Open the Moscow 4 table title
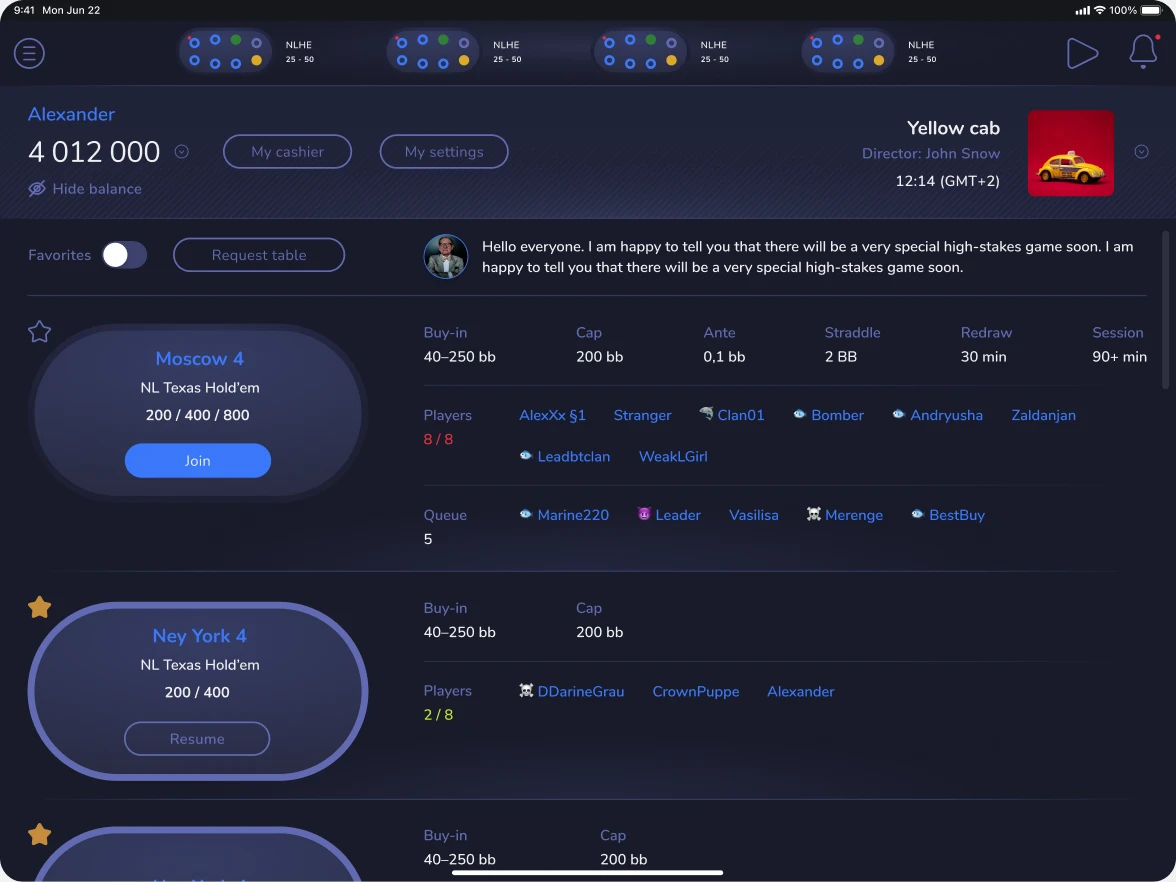1176x882 pixels. tap(200, 358)
